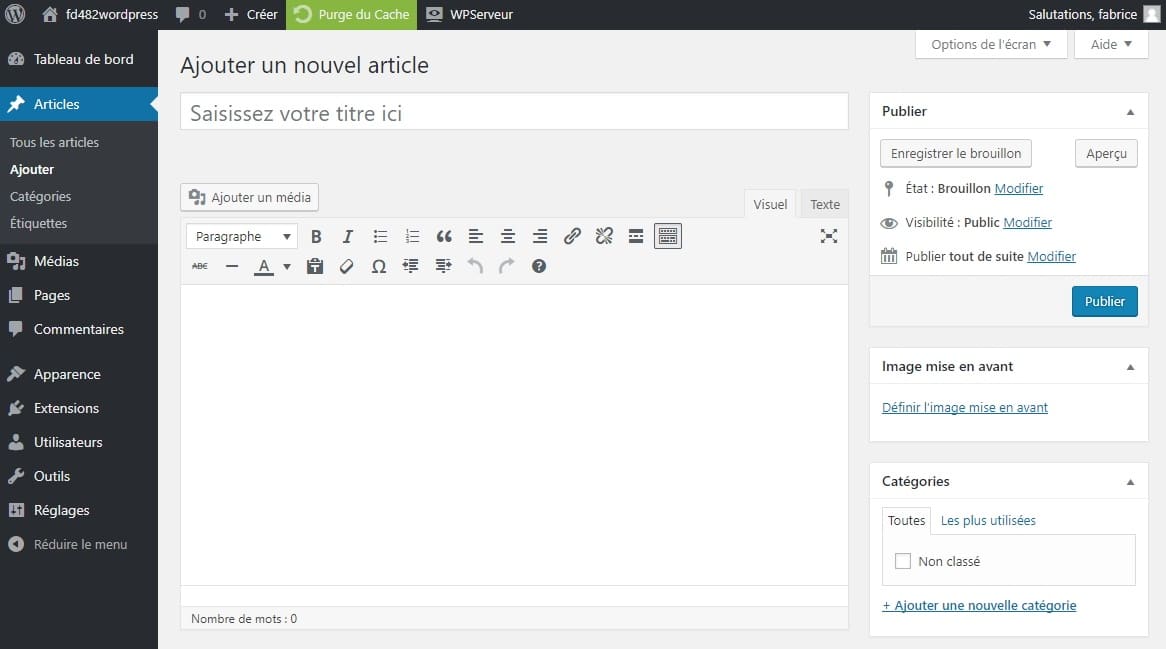Open the Options de l'écran dropdown
Viewport: 1166px width, 649px height.
click(989, 44)
